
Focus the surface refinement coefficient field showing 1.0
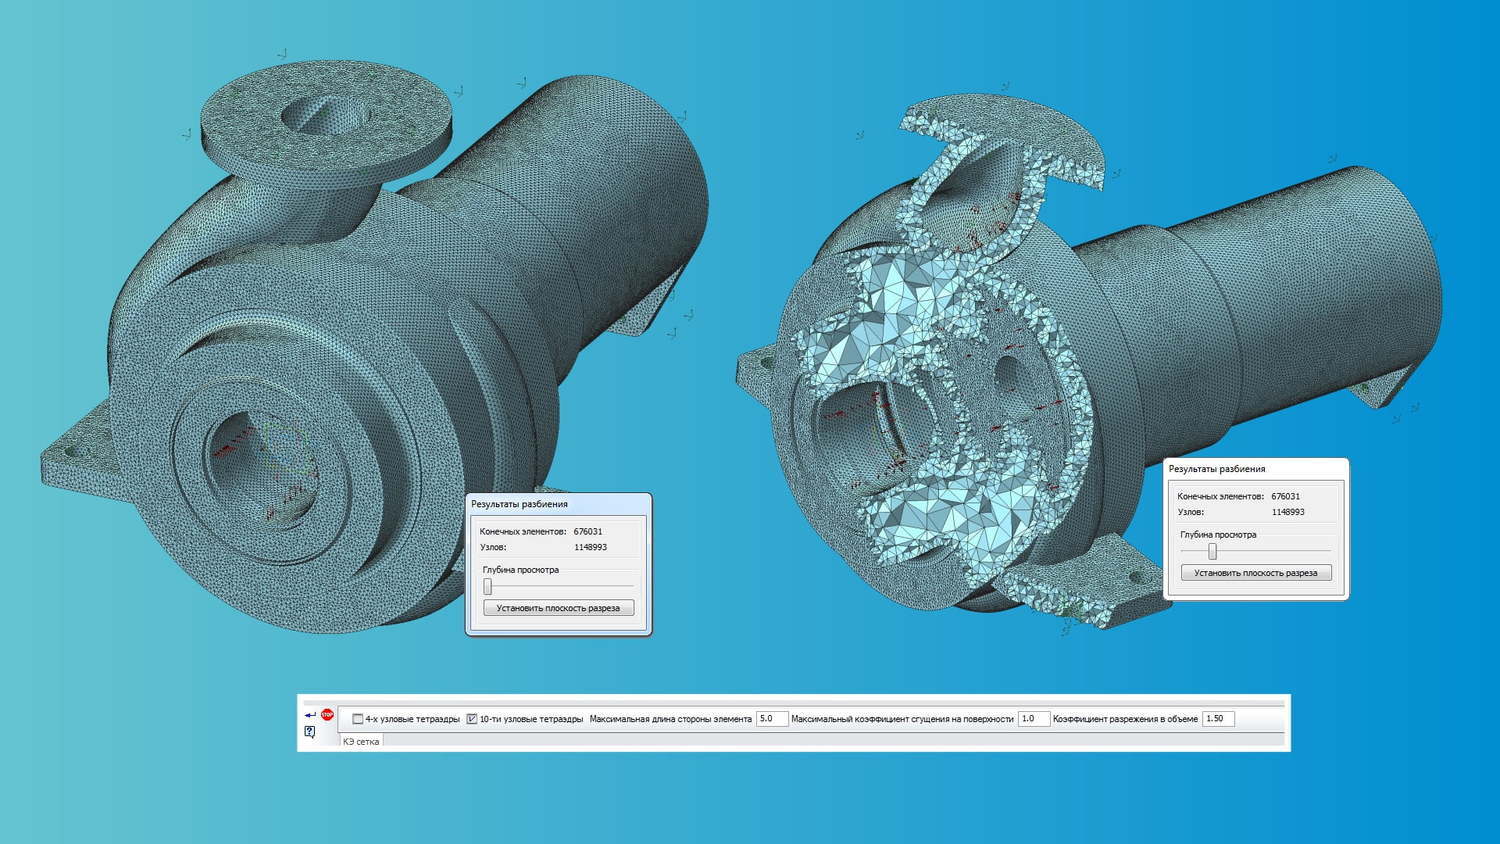[x=1032, y=719]
